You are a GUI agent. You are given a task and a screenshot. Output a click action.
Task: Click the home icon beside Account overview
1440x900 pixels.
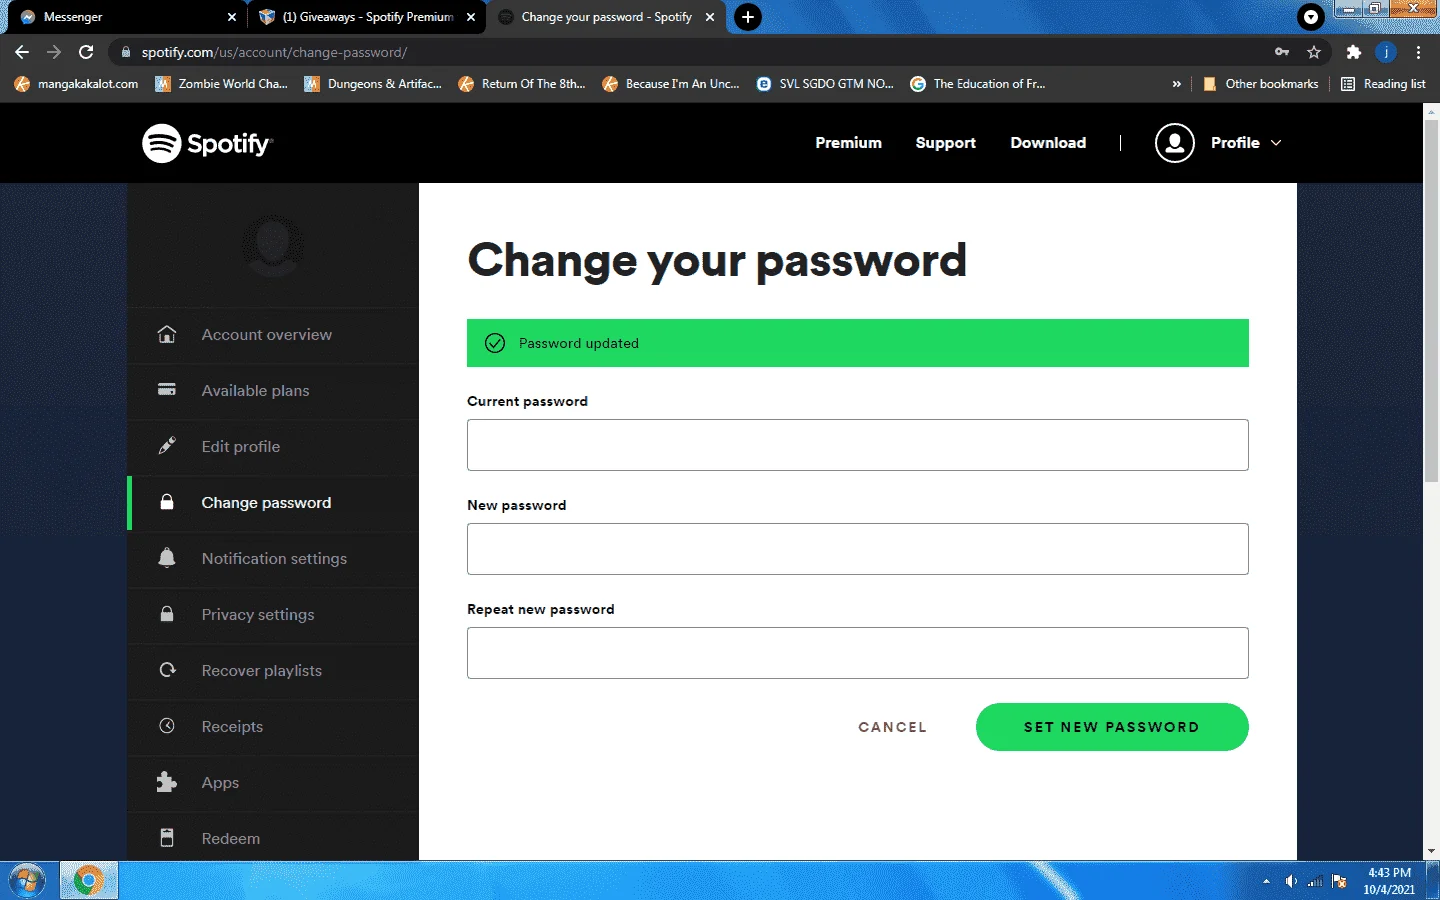pos(167,334)
